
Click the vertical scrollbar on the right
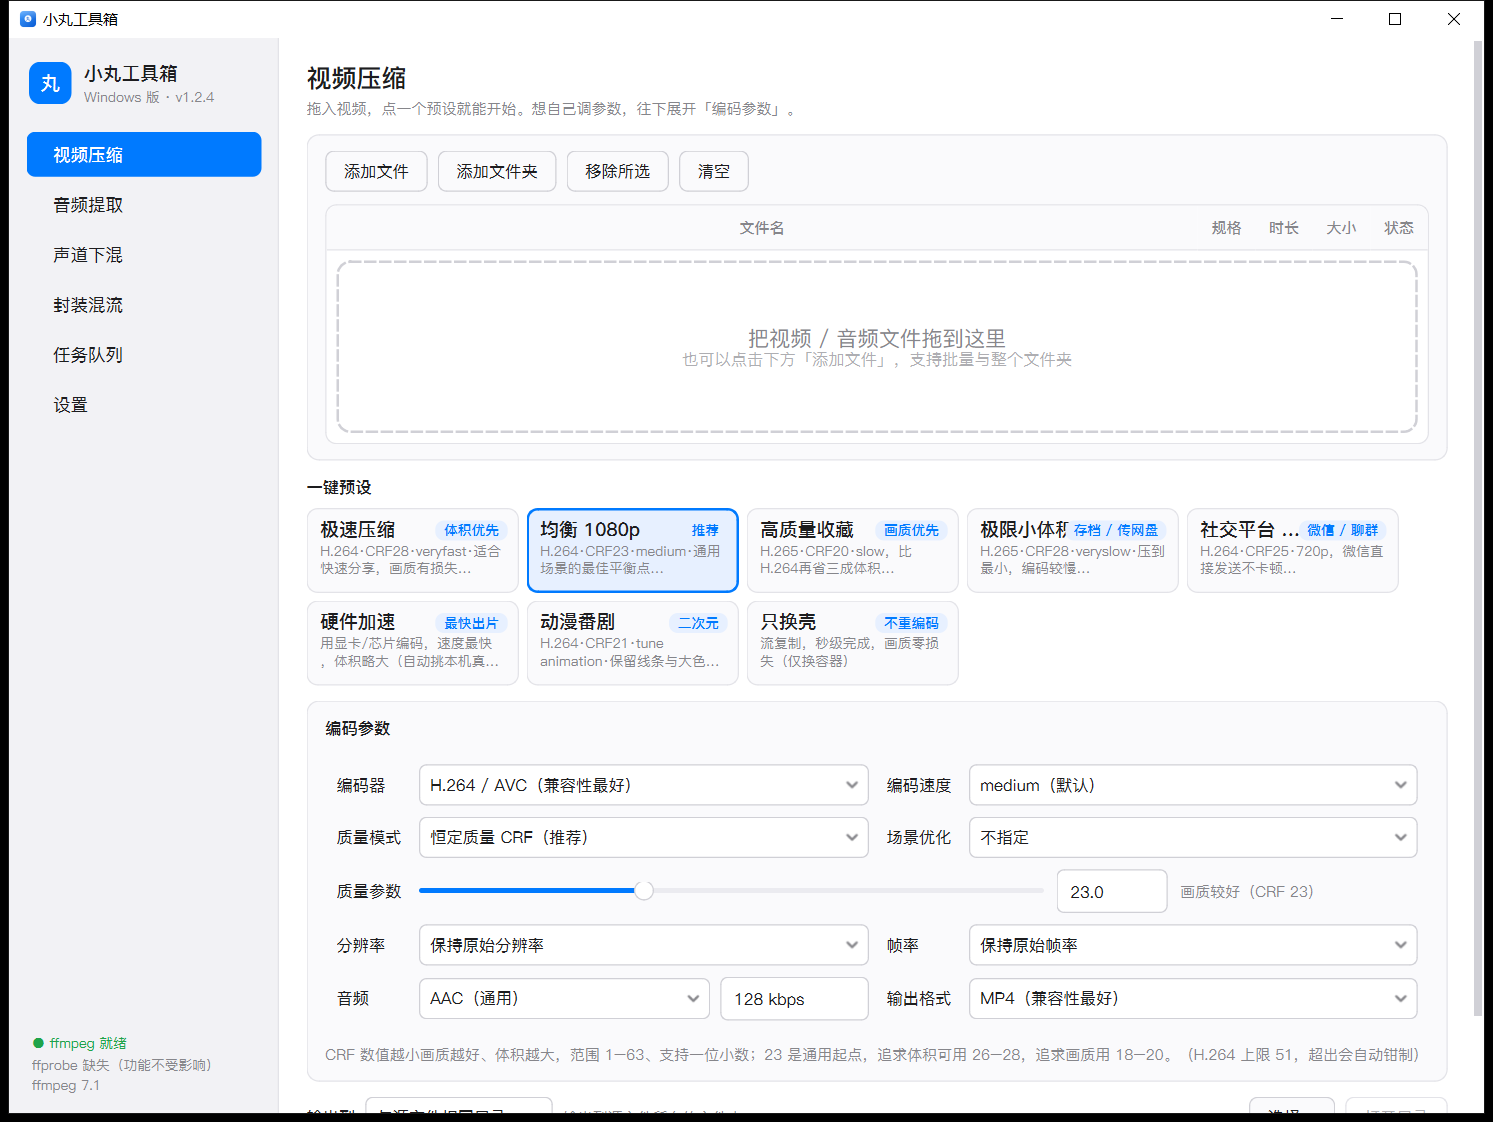pos(1478,530)
